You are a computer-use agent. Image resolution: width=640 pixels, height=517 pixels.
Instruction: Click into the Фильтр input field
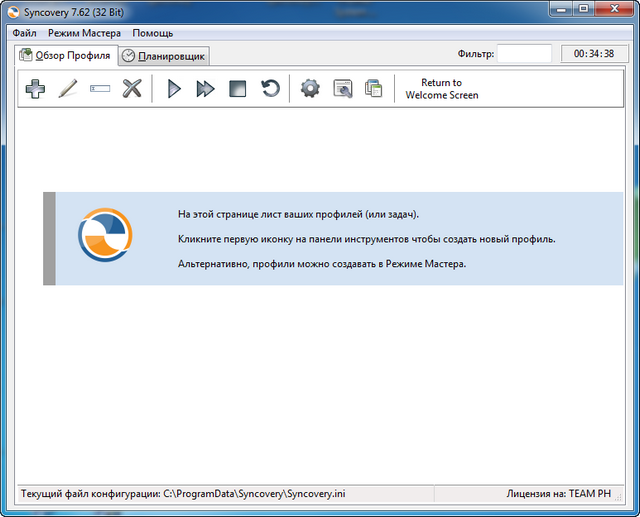coord(524,54)
